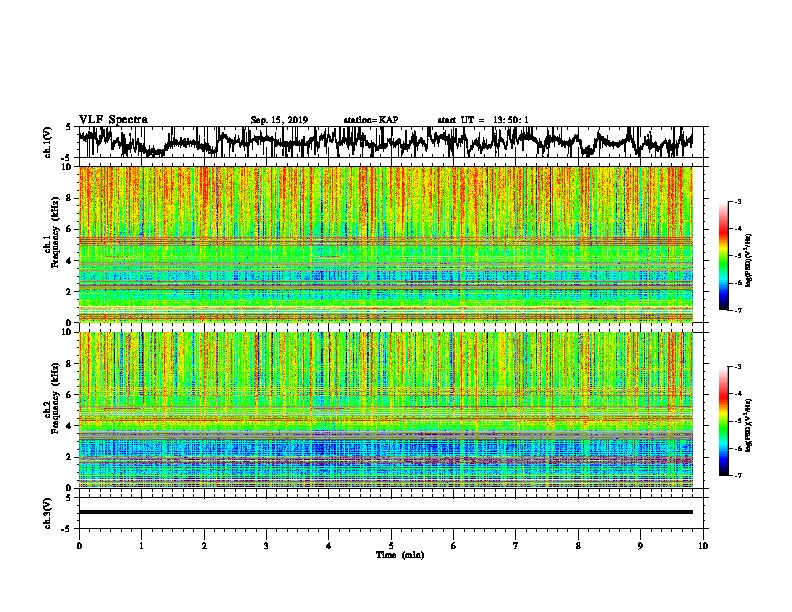Click the '-7' label on ch.2 colorbar

pyautogui.click(x=737, y=475)
